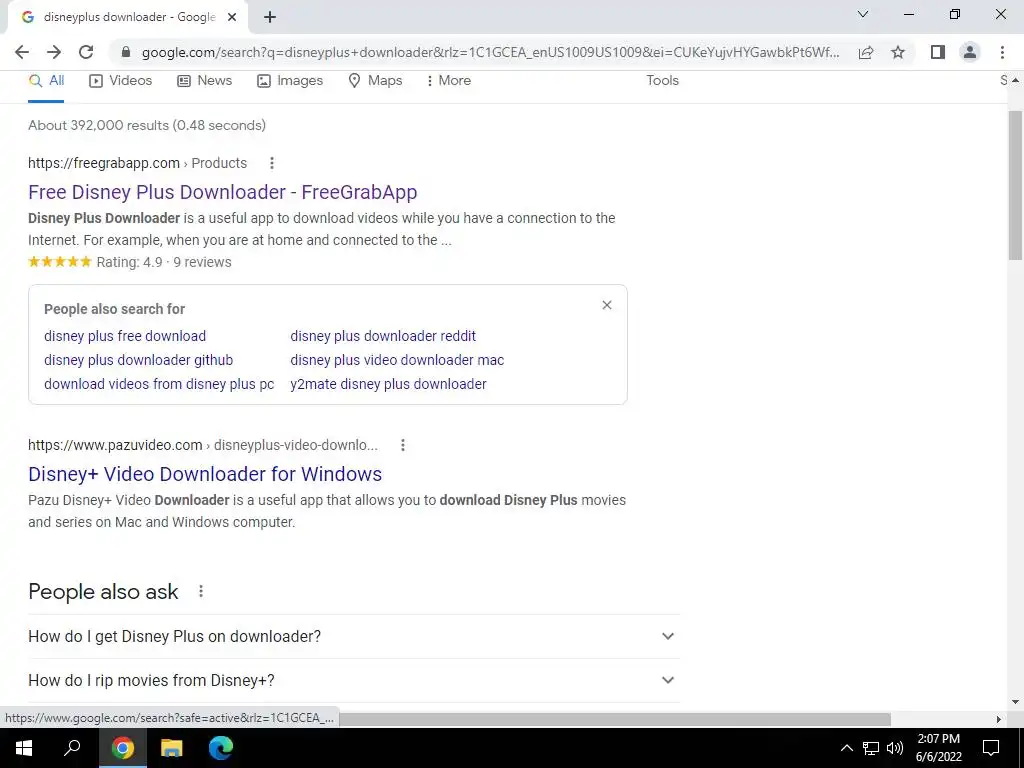Open volume control tray icon
The height and width of the screenshot is (768, 1024).
(895, 748)
